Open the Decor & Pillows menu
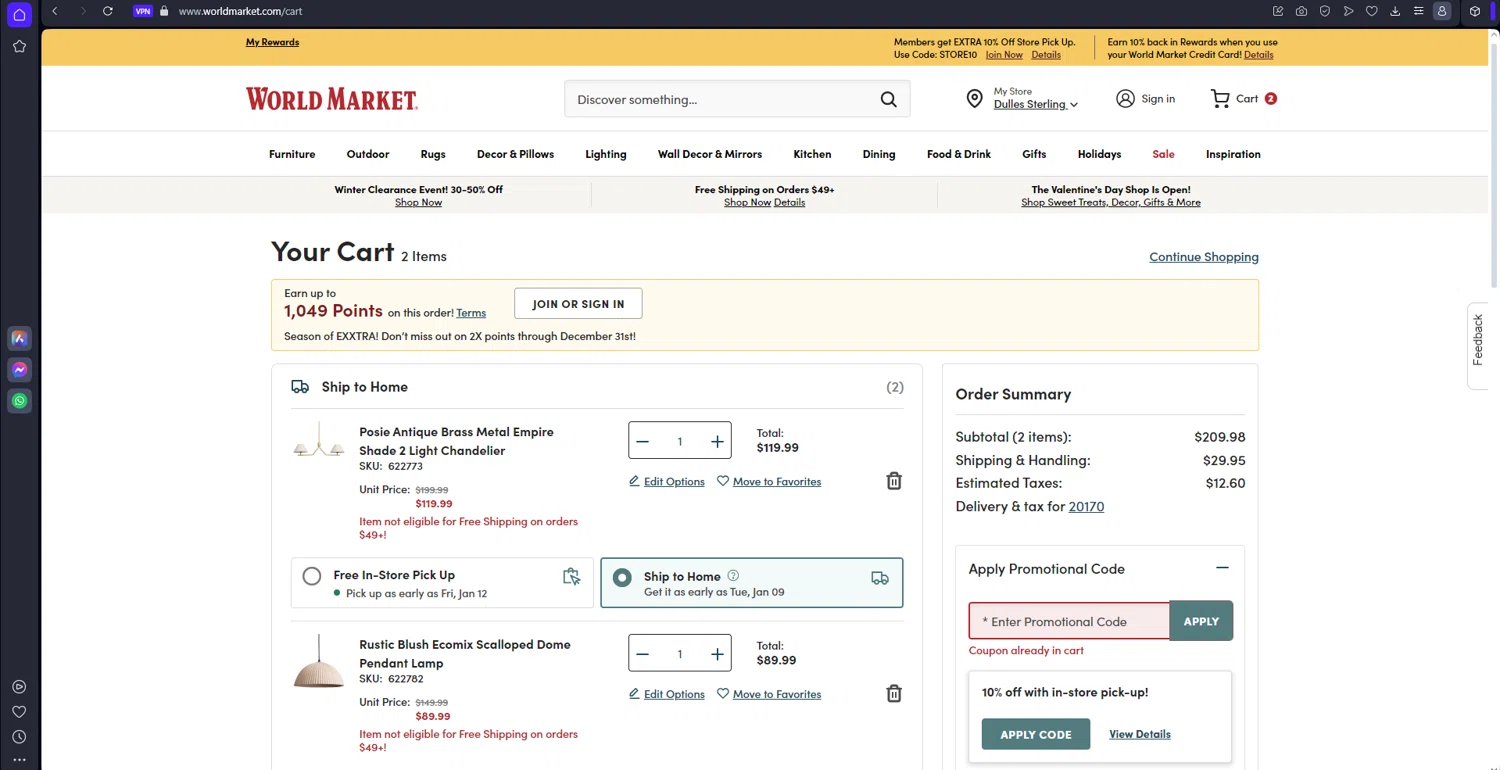Viewport: 1500px width, 770px height. [515, 154]
